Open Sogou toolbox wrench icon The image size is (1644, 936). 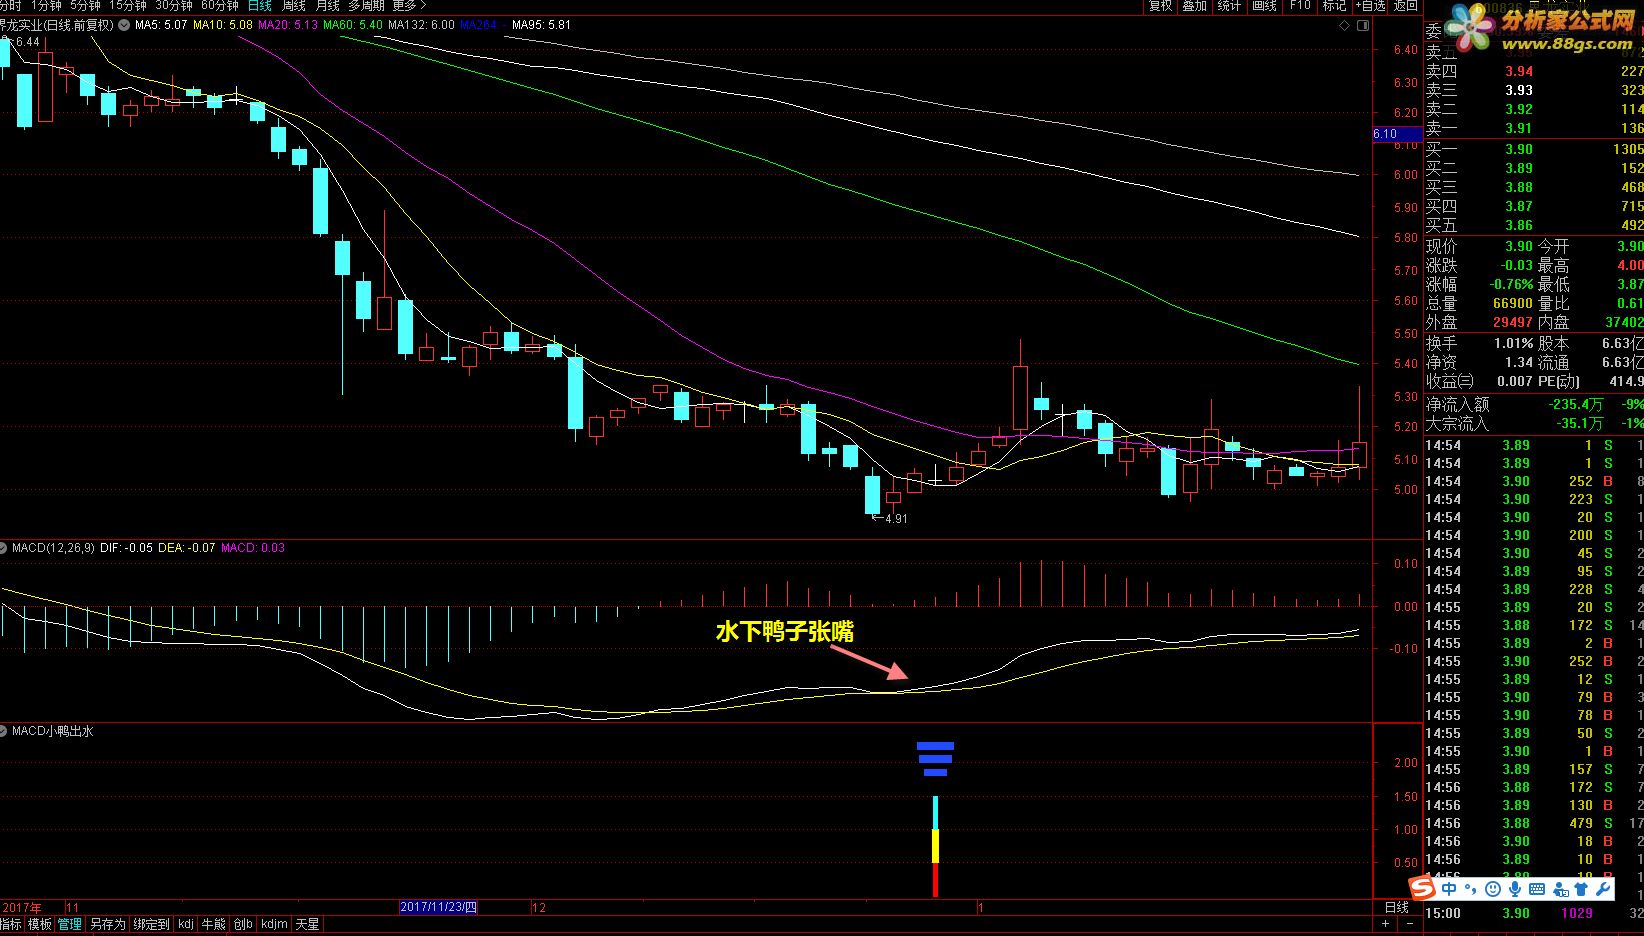coord(1604,888)
